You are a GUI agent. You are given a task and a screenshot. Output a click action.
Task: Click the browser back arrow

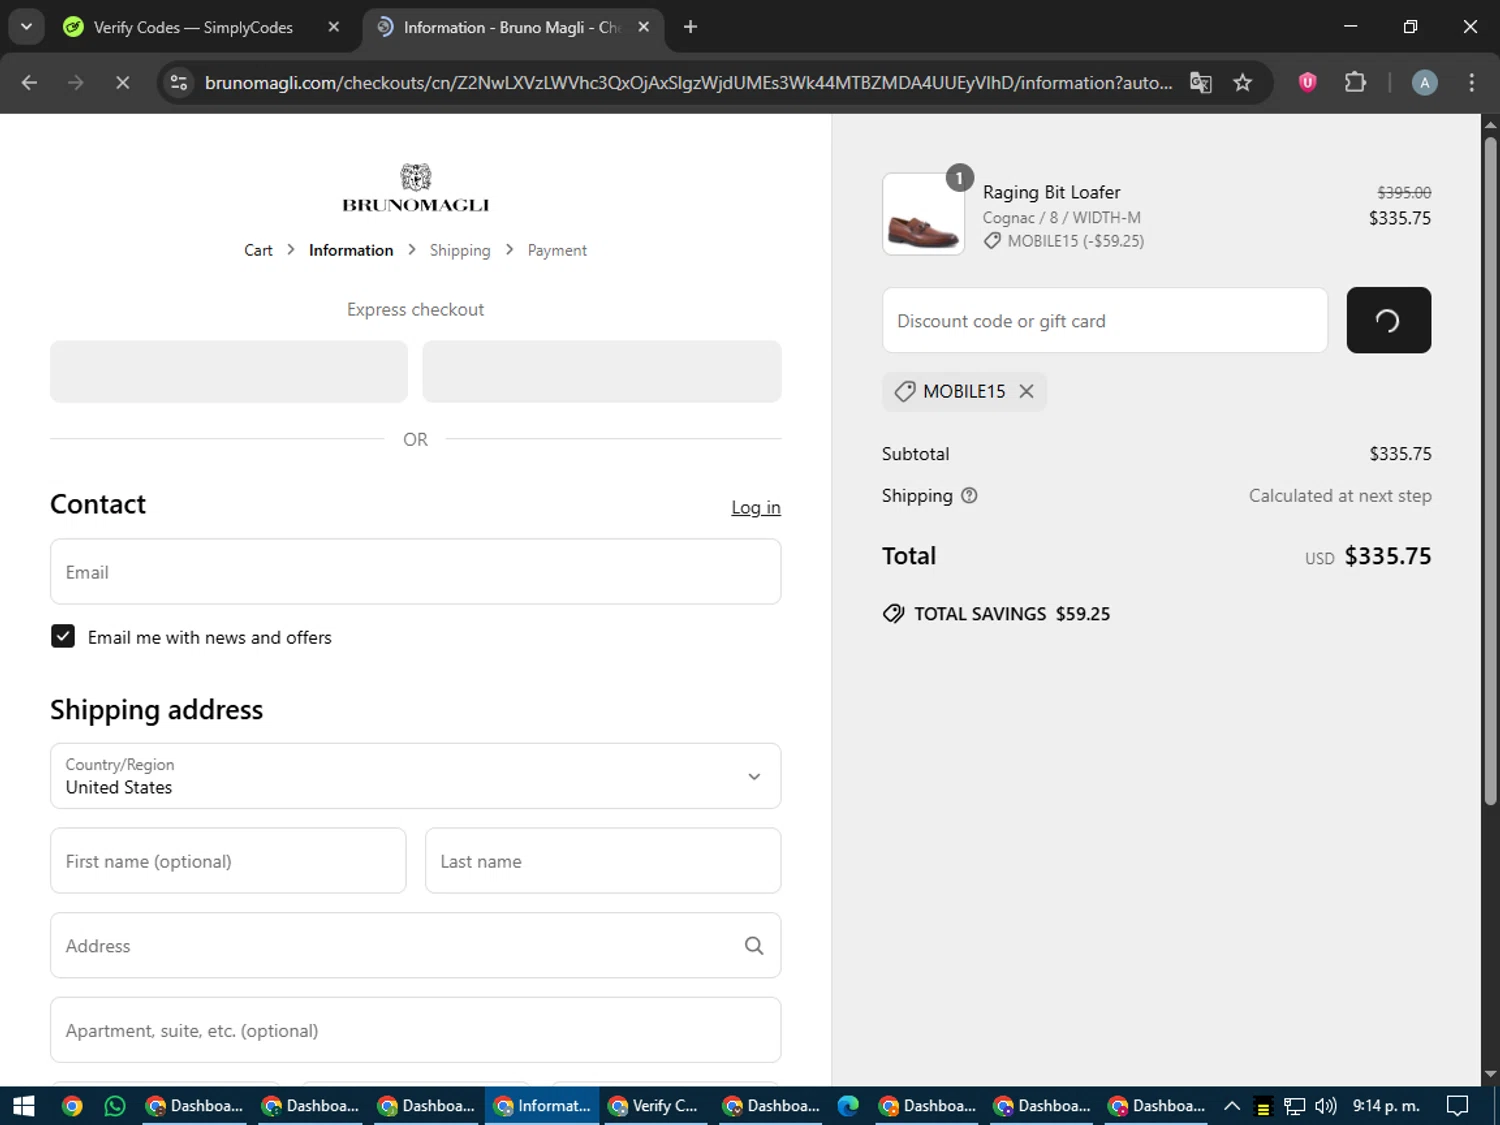29,83
